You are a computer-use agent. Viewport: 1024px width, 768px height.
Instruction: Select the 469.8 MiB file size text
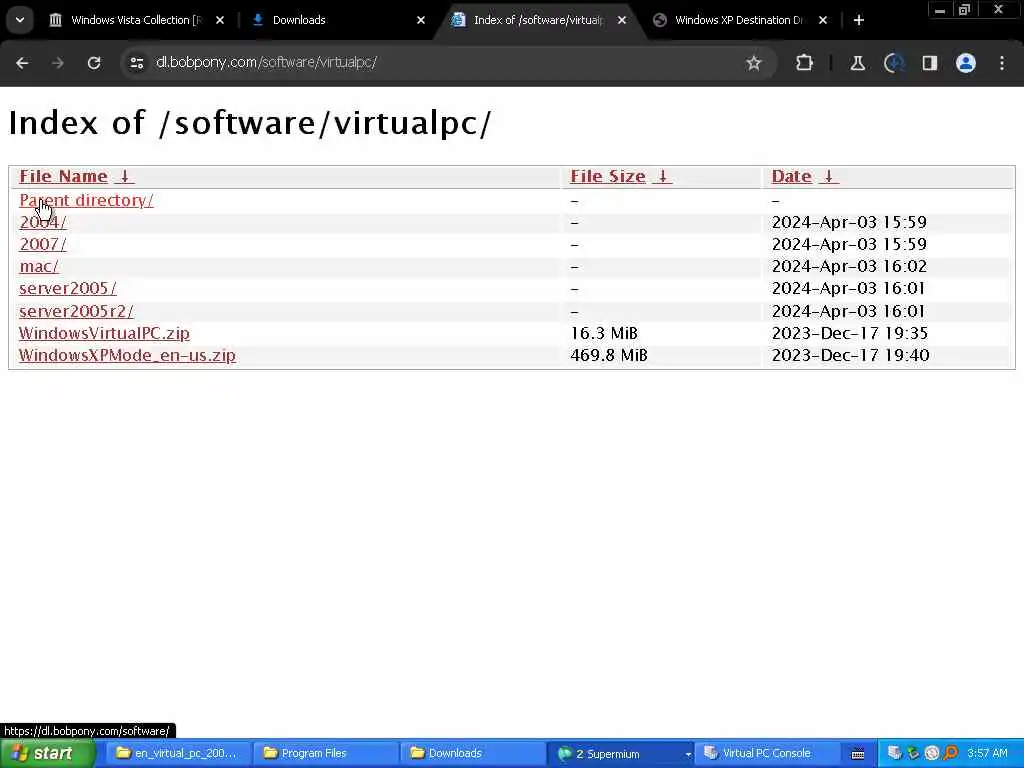(609, 356)
